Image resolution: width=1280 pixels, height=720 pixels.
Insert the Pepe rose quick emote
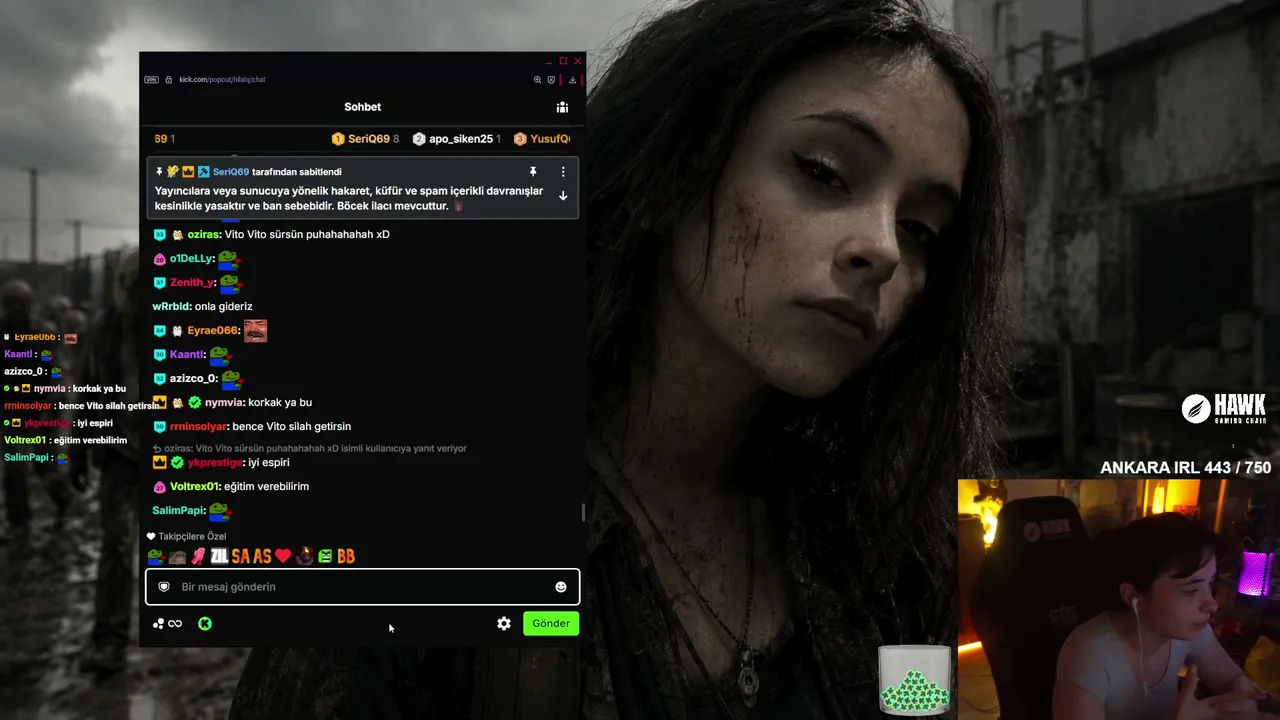click(x=155, y=556)
